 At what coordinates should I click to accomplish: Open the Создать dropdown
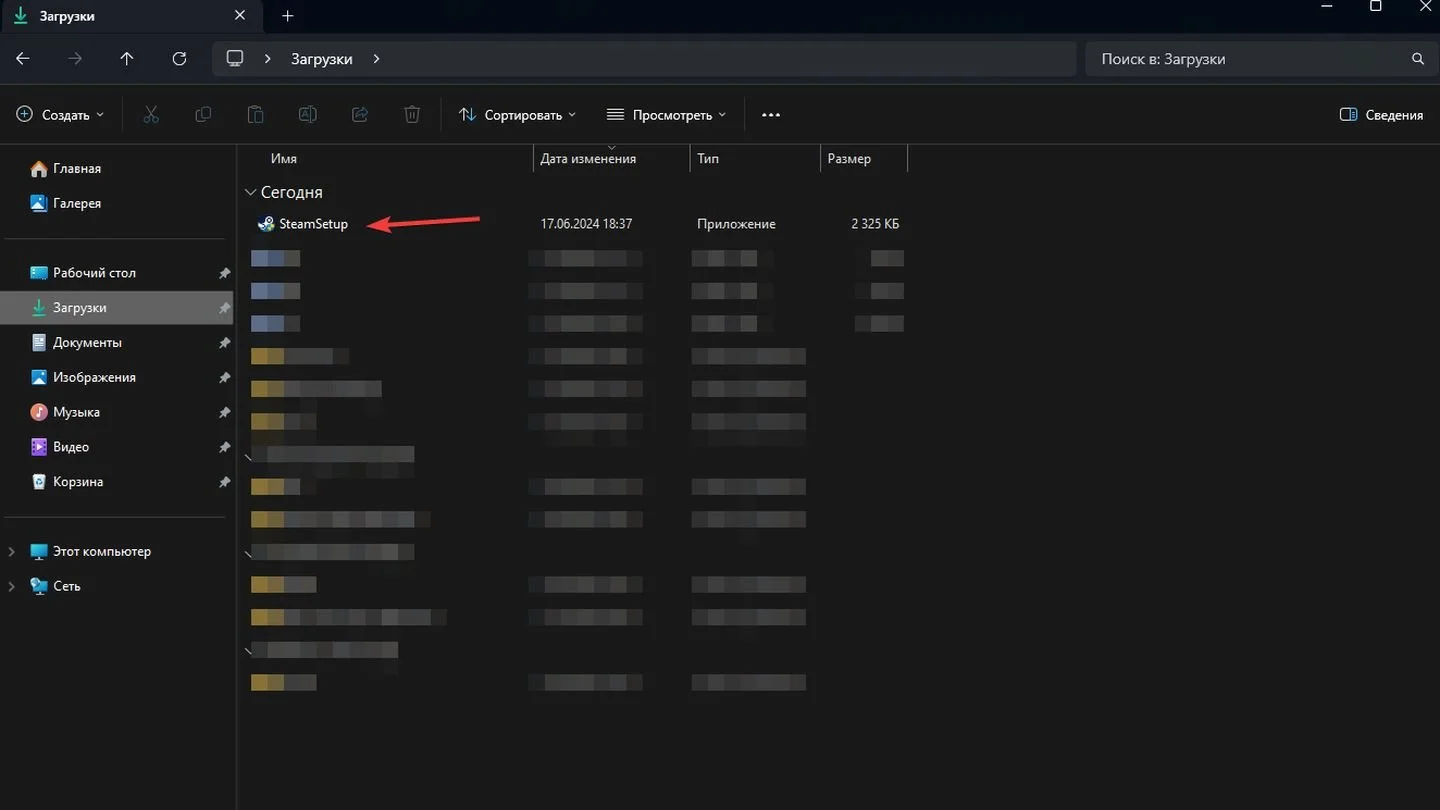coord(60,115)
